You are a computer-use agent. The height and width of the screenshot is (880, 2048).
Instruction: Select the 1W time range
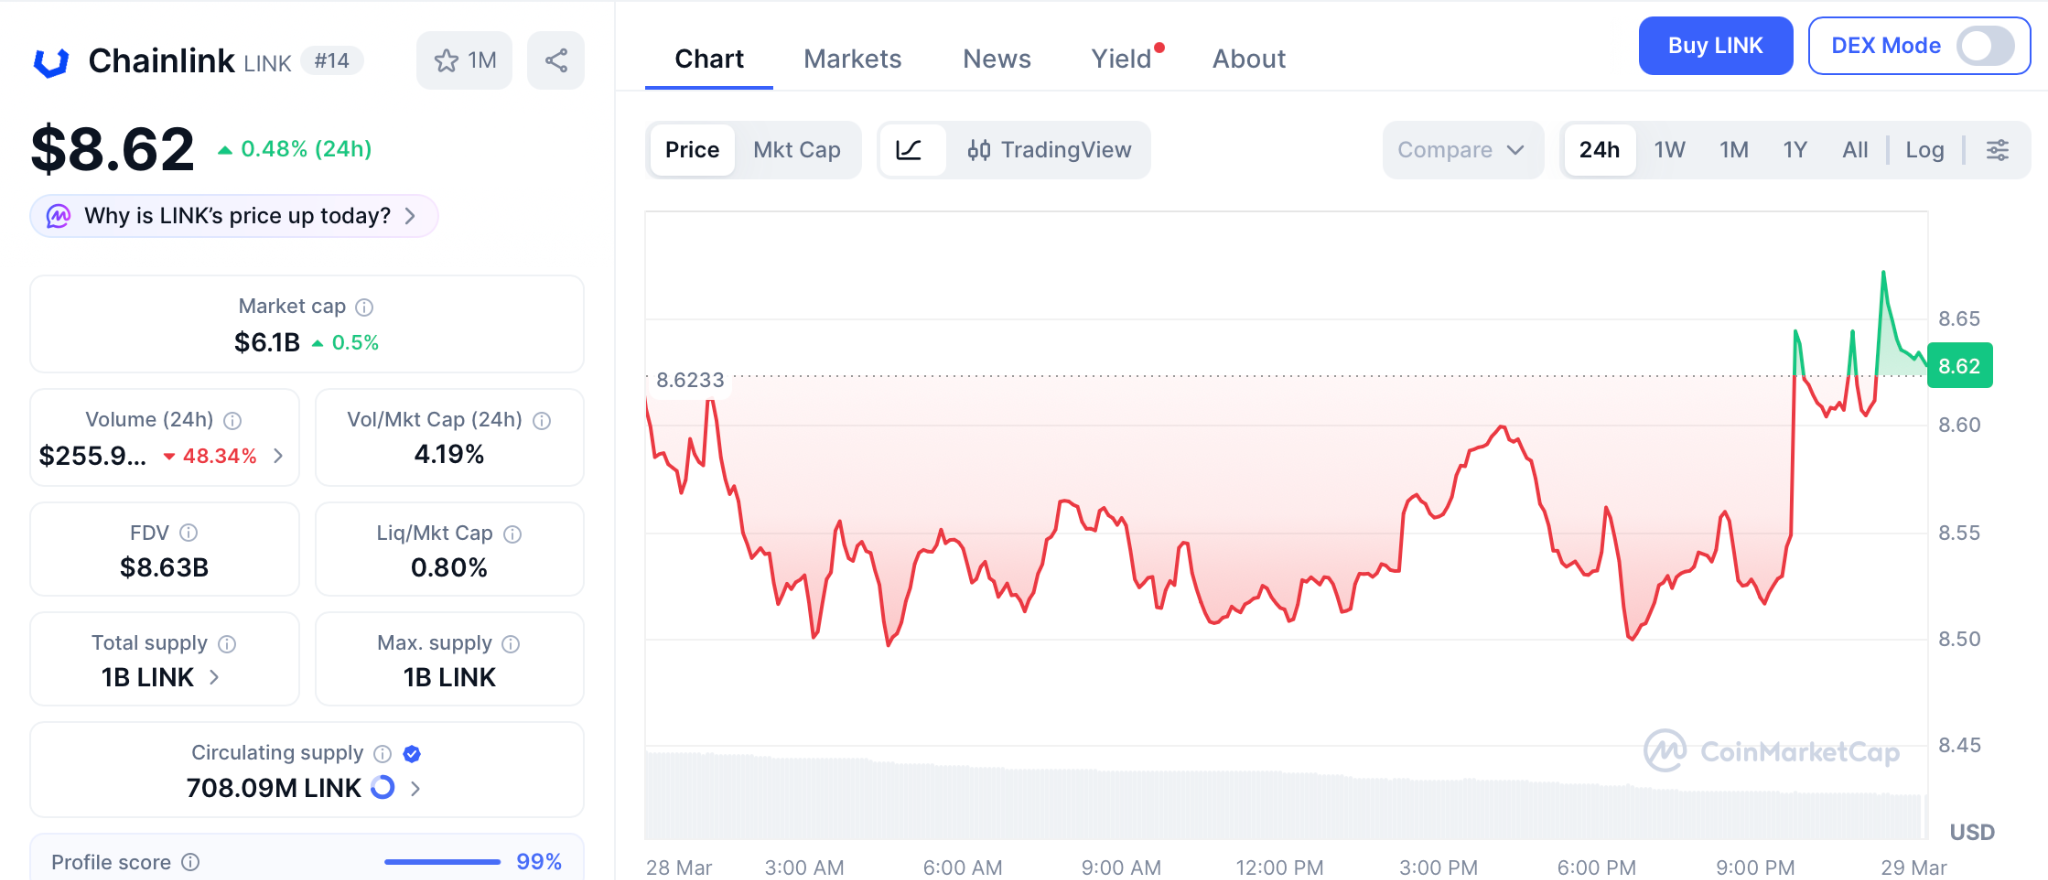point(1669,150)
